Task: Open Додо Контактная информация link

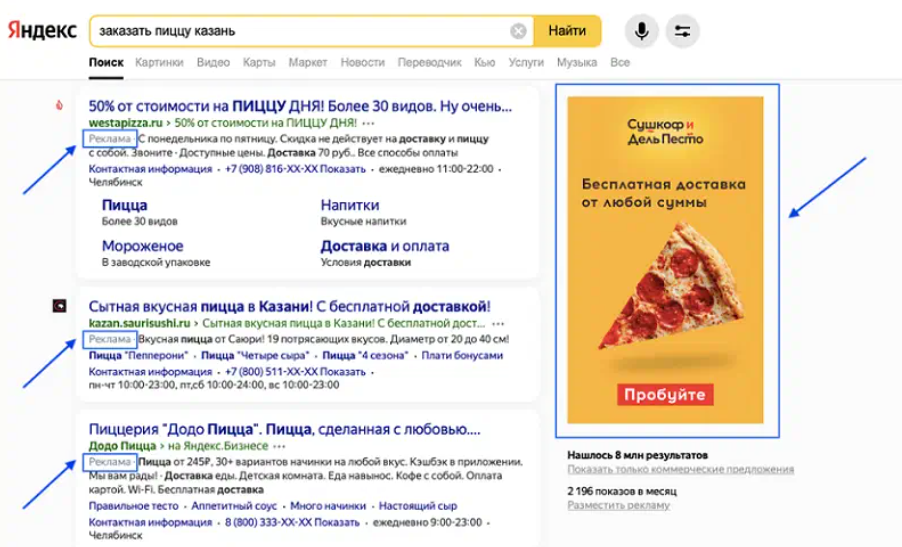Action: click(150, 523)
